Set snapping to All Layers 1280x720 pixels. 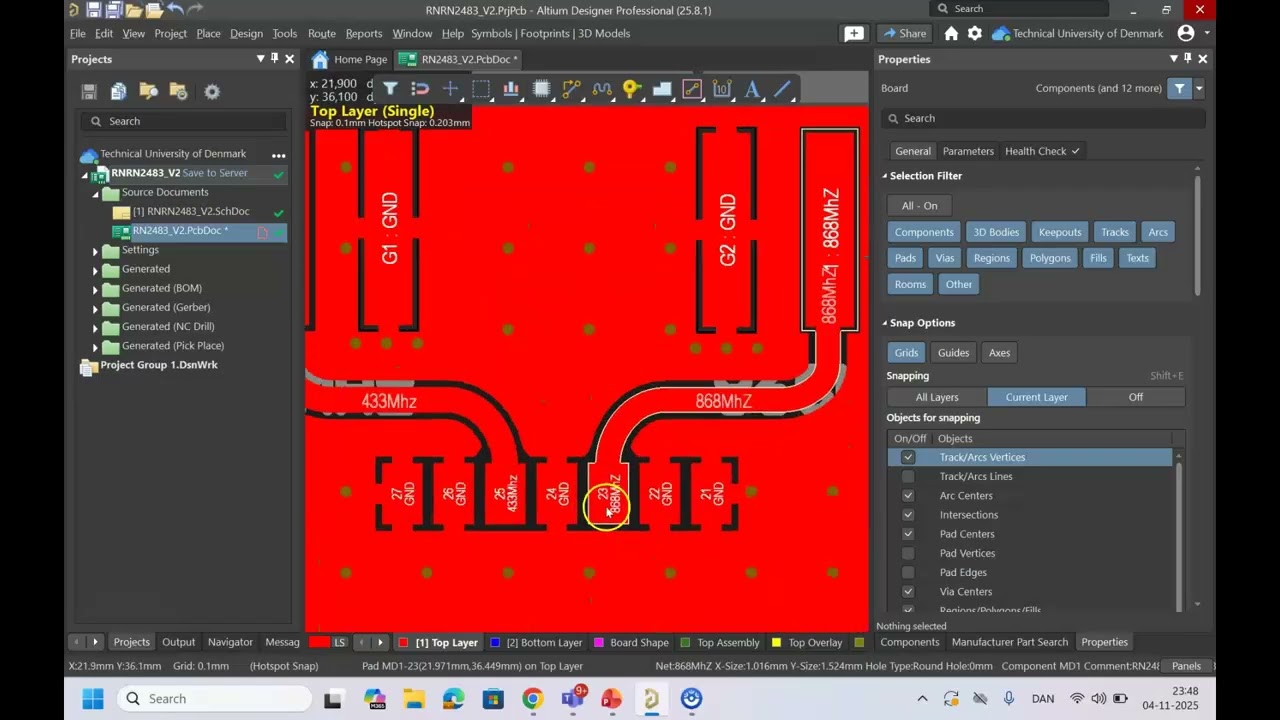[937, 397]
